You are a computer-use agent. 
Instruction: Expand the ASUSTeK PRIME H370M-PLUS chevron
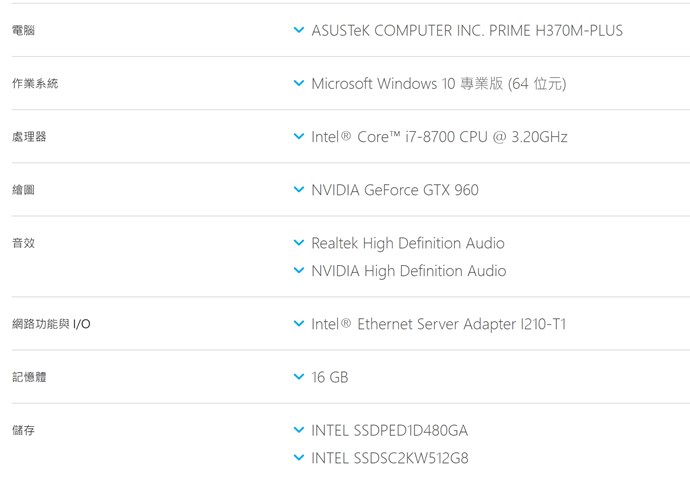click(x=298, y=31)
